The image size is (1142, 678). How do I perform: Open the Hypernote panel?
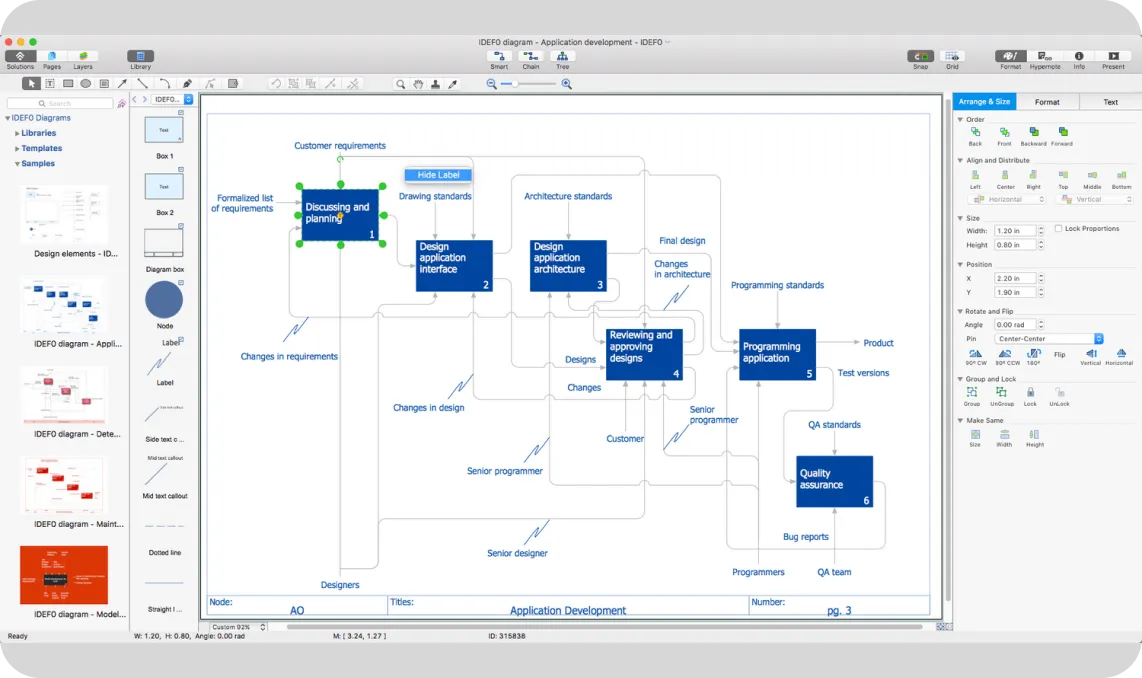tap(1045, 56)
